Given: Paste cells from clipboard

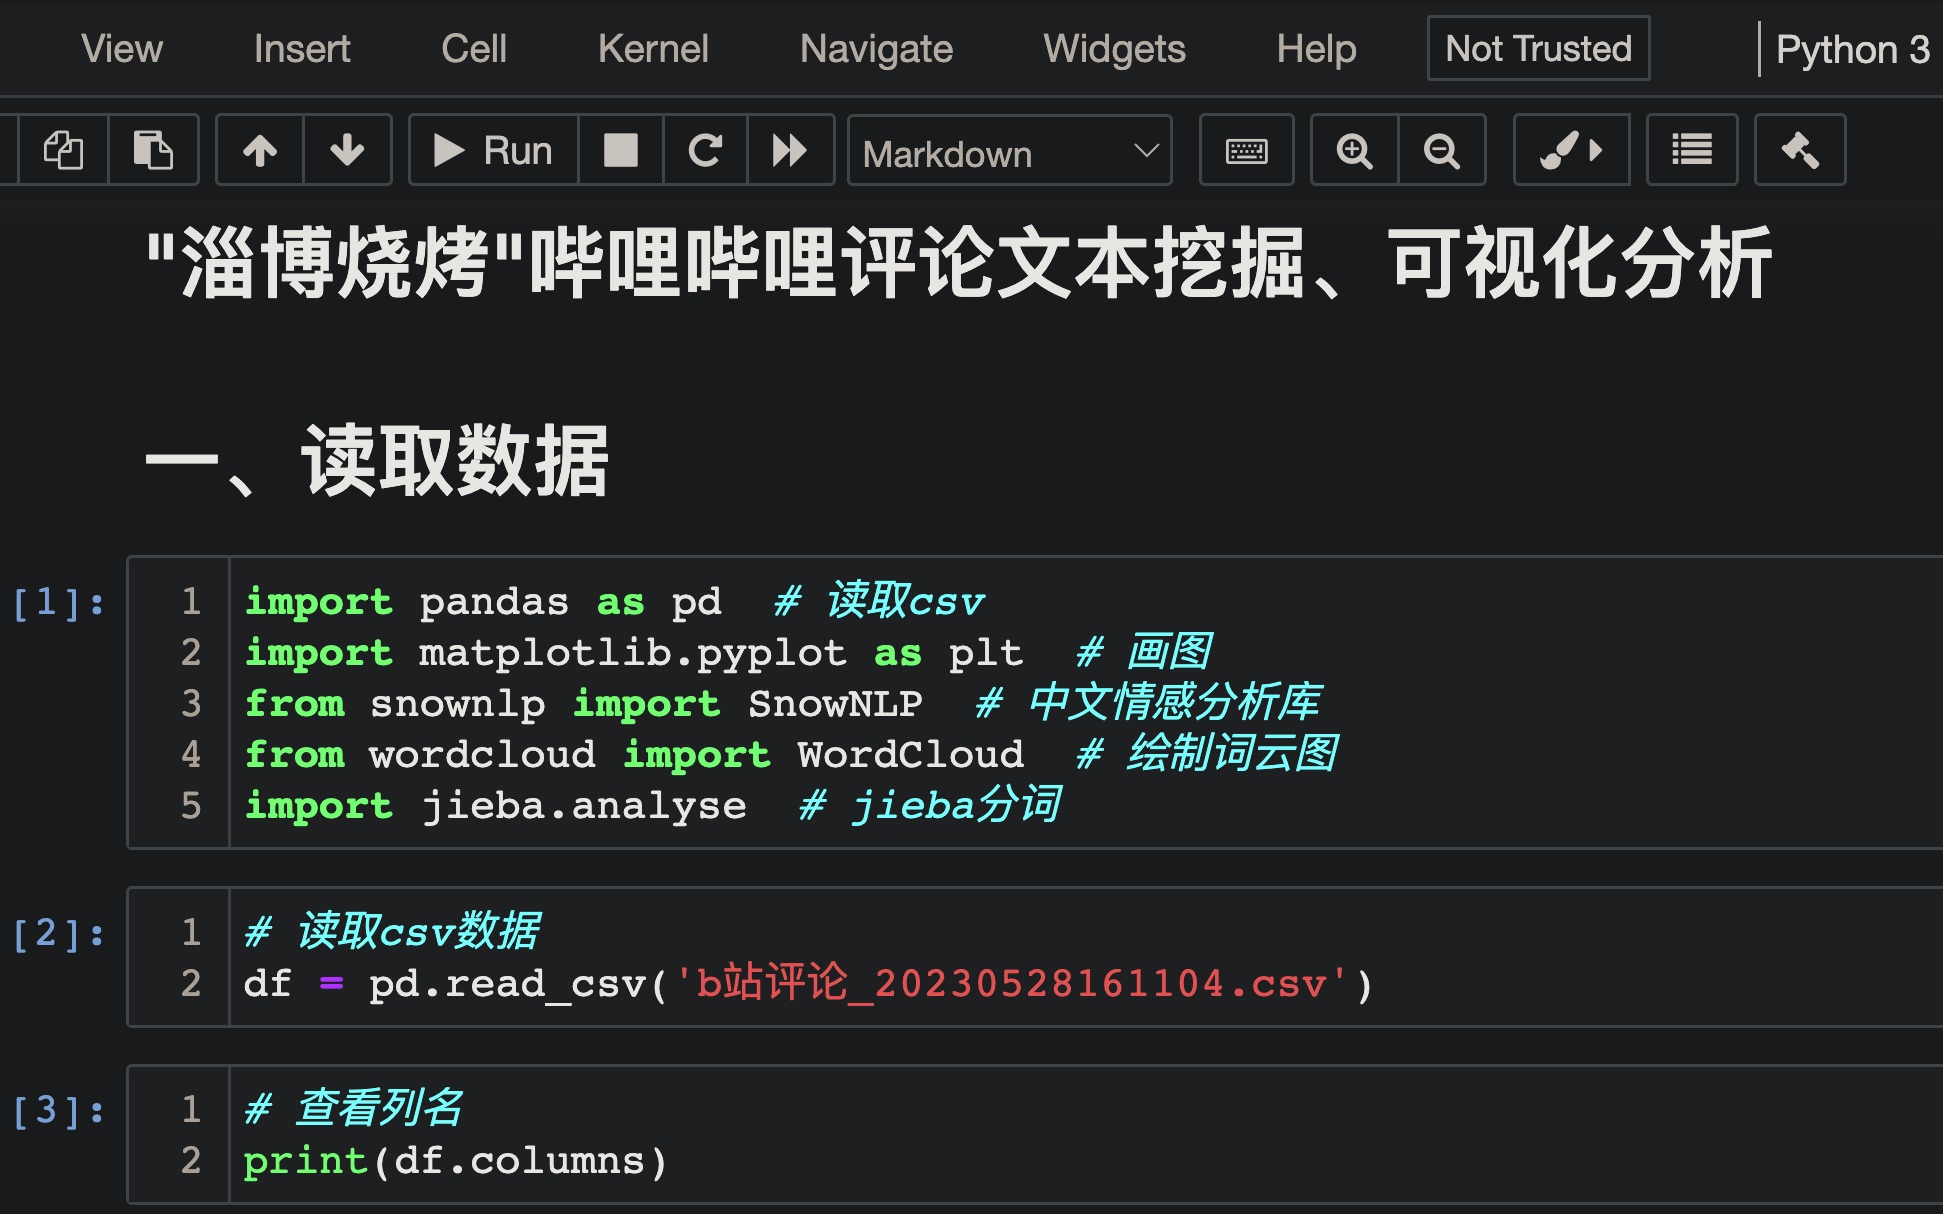Looking at the screenshot, I should tap(153, 150).
